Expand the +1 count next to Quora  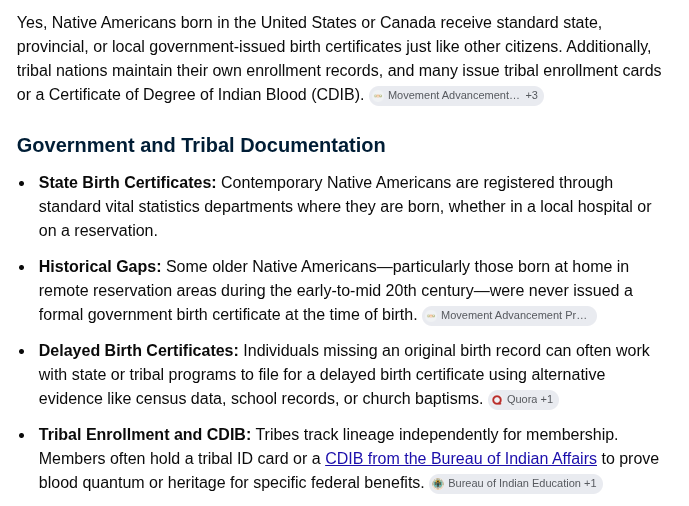pos(547,400)
